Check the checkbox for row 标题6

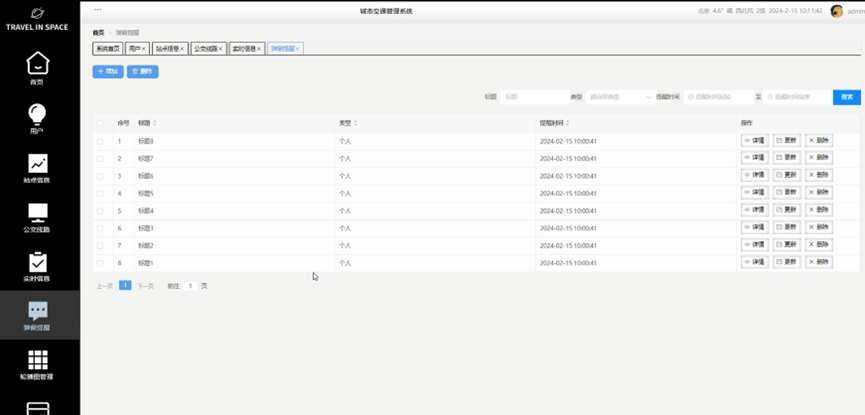100,176
